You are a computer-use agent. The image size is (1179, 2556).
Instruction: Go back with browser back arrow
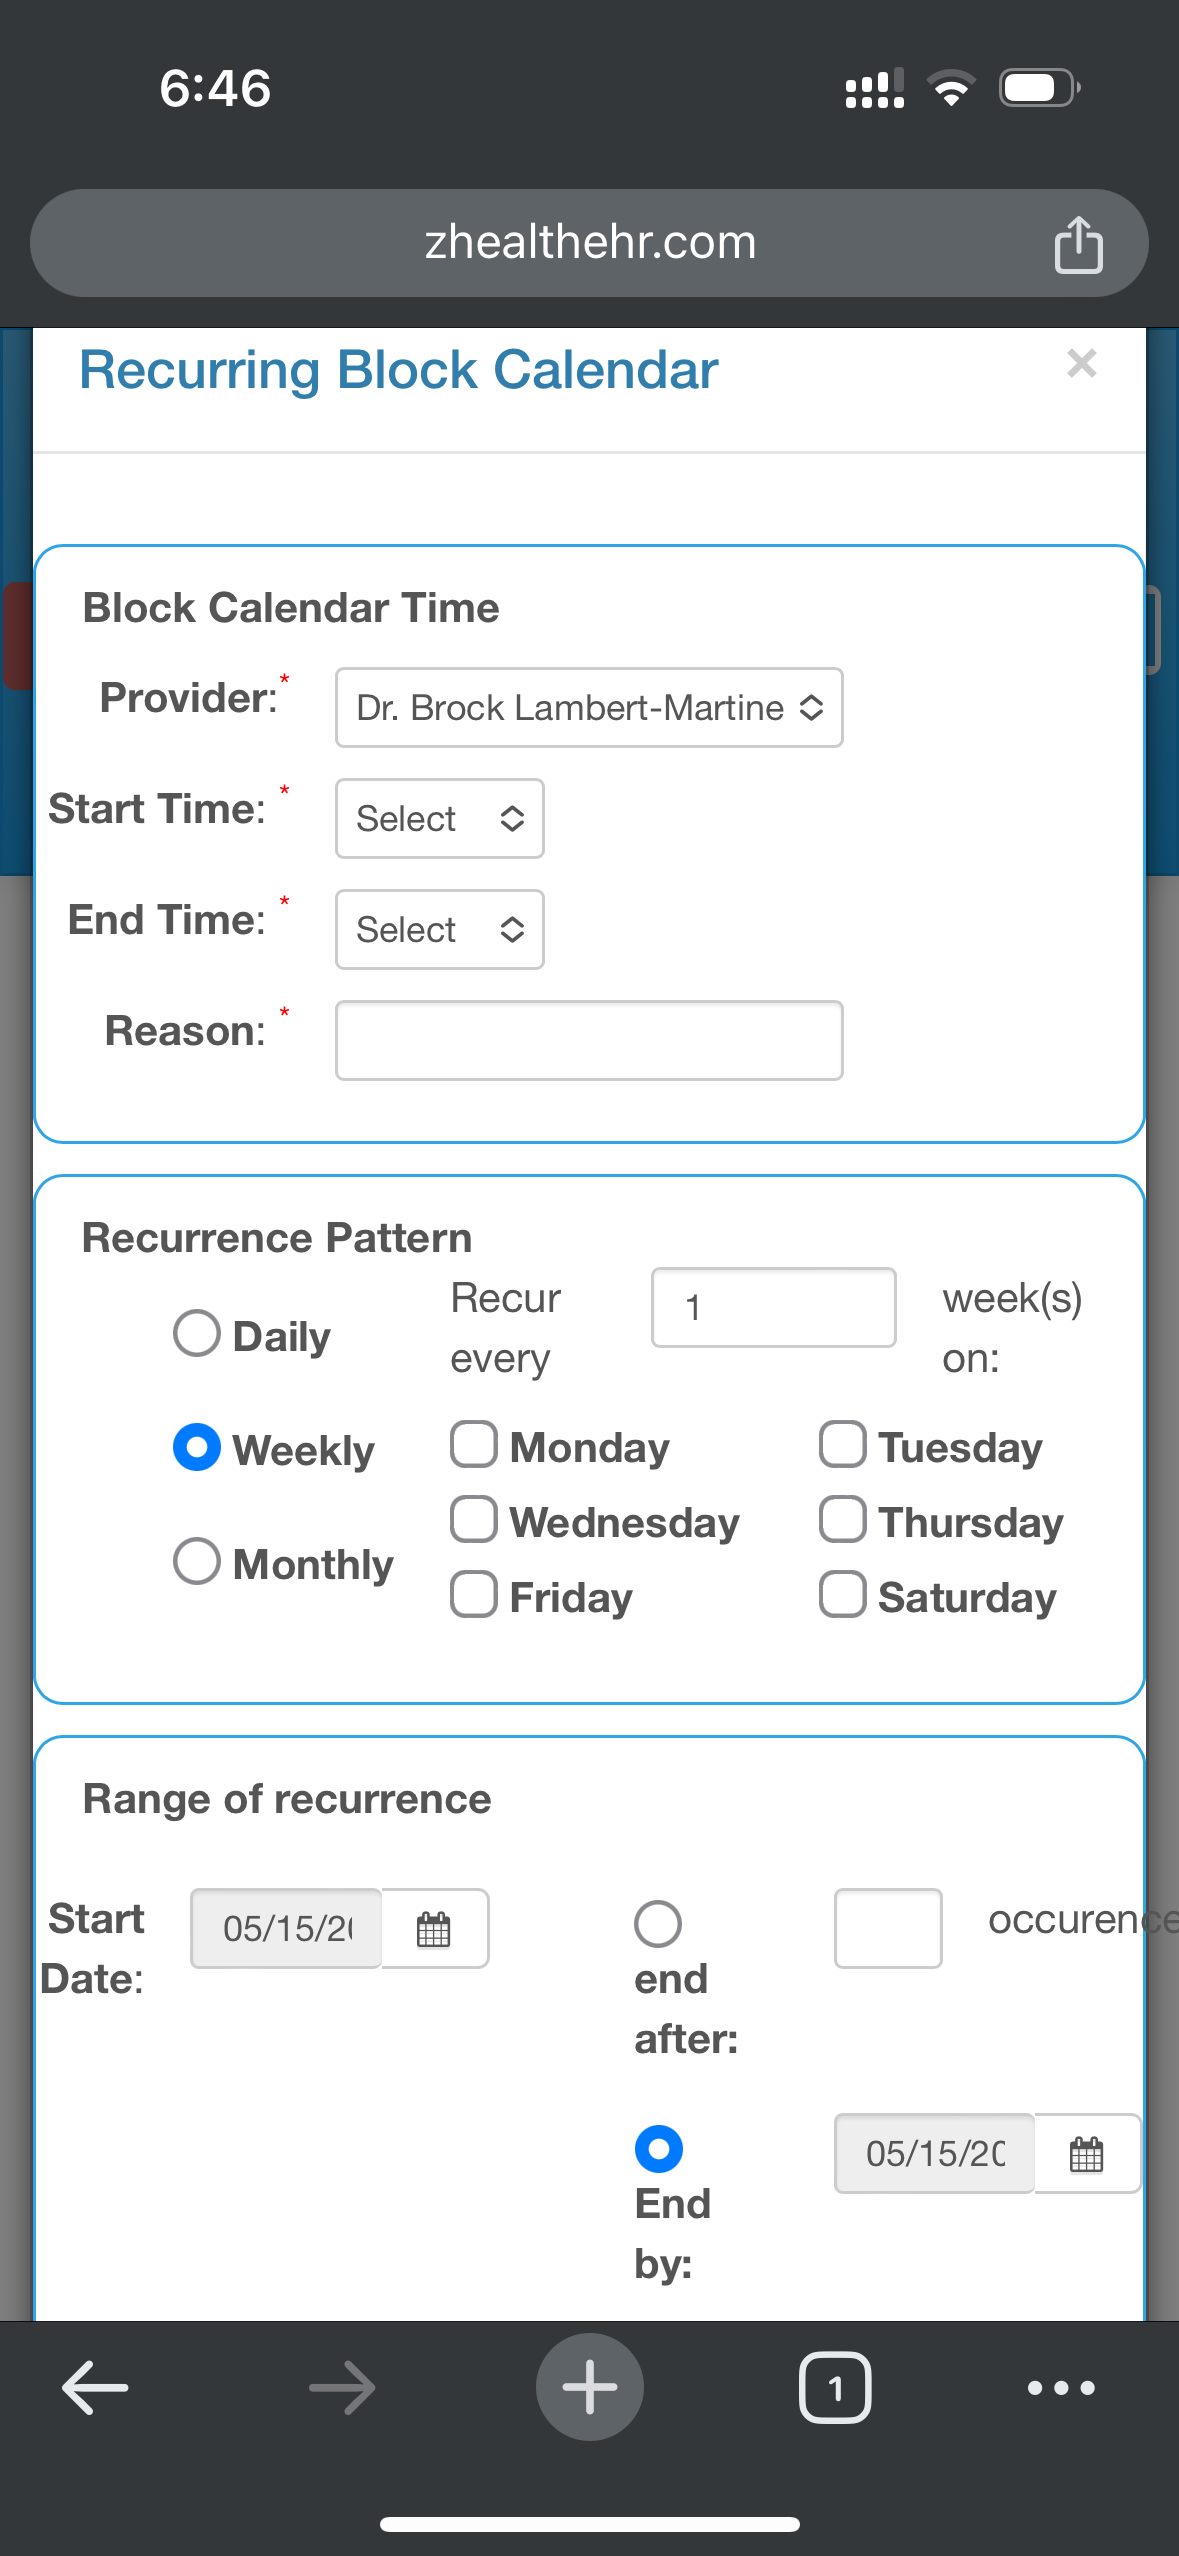point(95,2387)
